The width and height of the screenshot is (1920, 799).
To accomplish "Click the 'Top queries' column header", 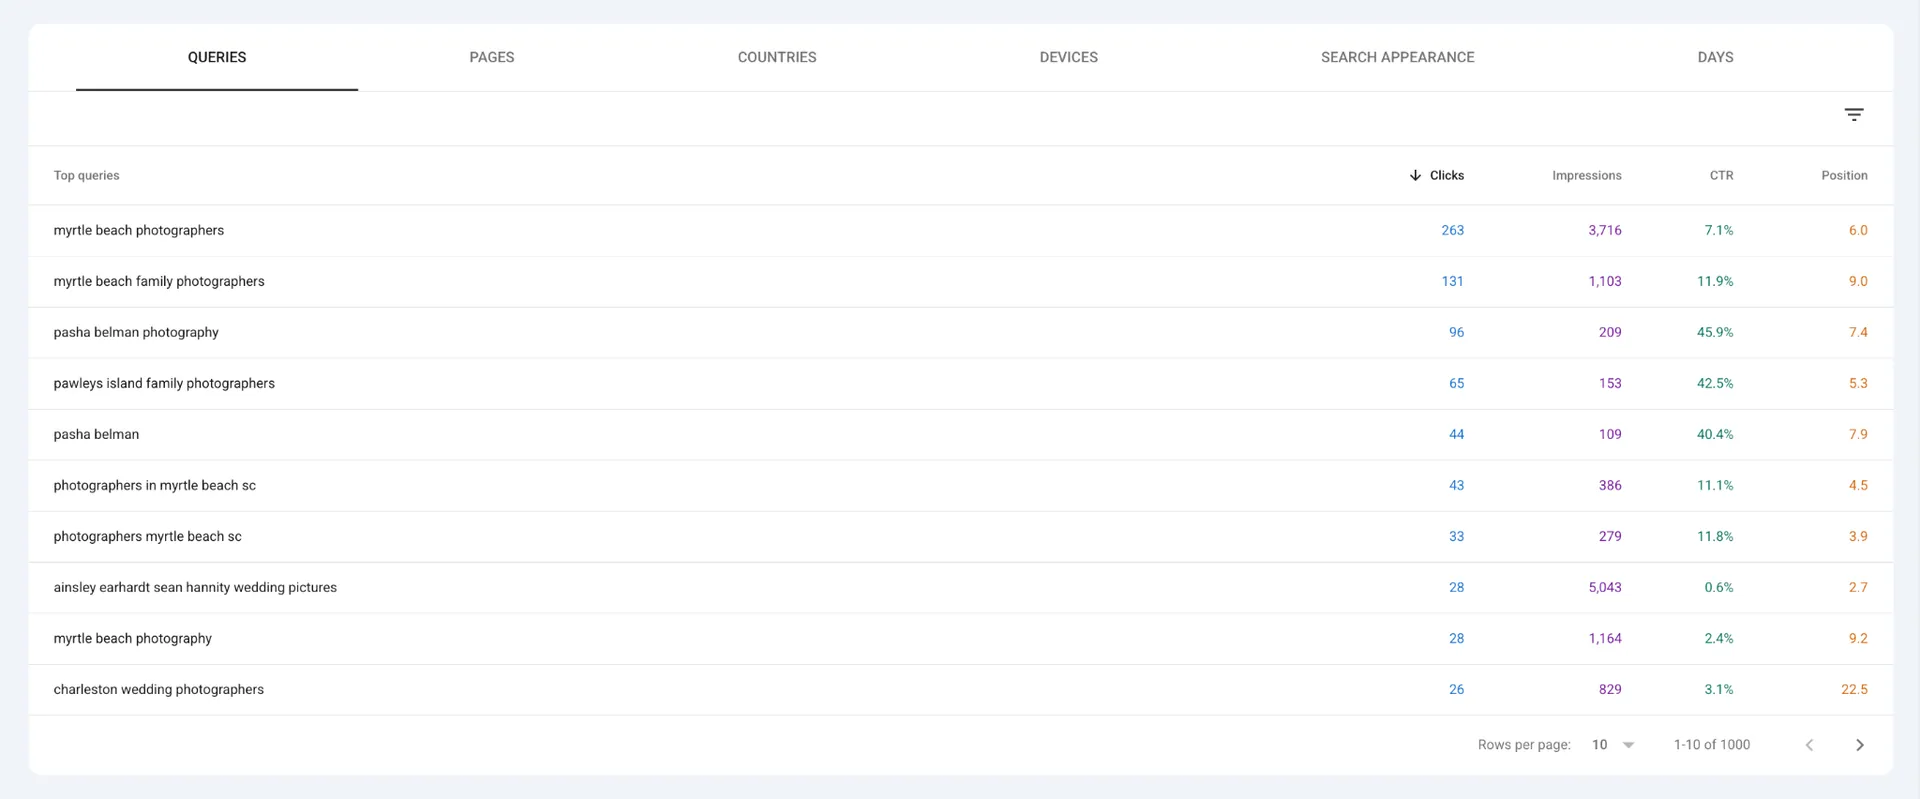I will point(86,175).
